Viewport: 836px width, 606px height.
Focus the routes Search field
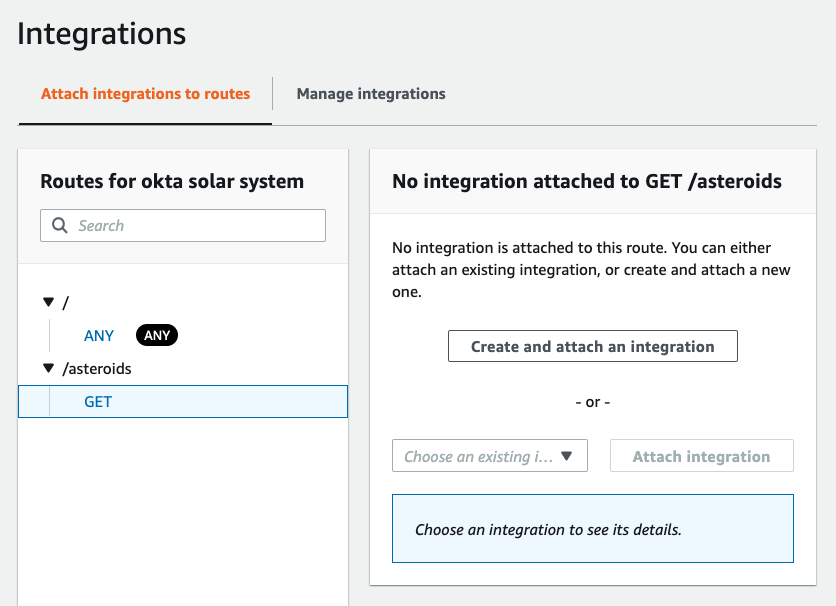point(183,225)
